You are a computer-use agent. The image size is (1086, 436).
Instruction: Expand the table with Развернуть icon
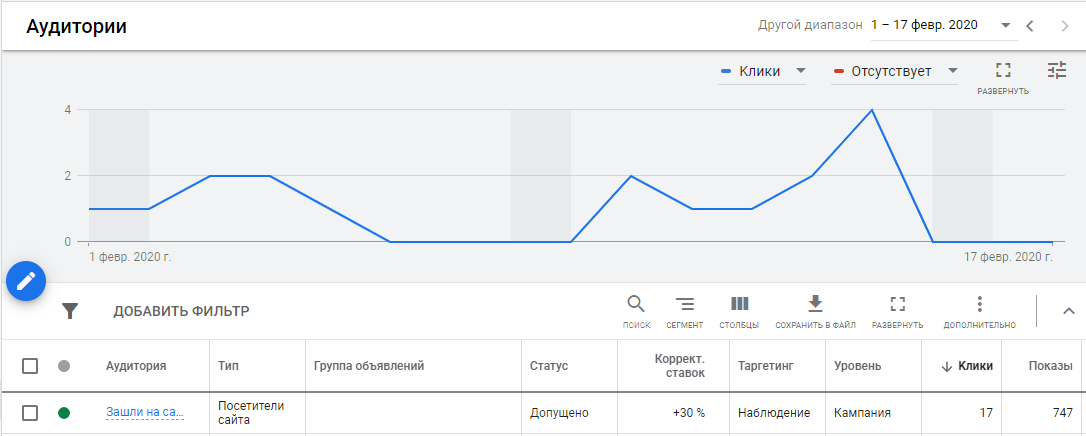point(897,305)
